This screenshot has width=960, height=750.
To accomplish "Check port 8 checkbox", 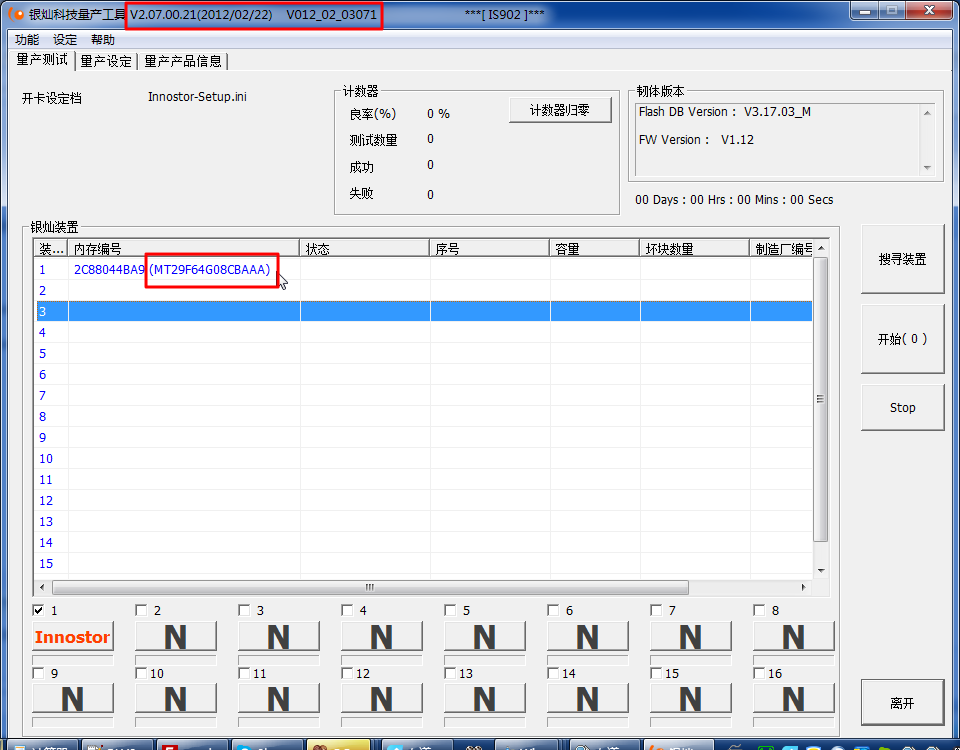I will click(759, 610).
